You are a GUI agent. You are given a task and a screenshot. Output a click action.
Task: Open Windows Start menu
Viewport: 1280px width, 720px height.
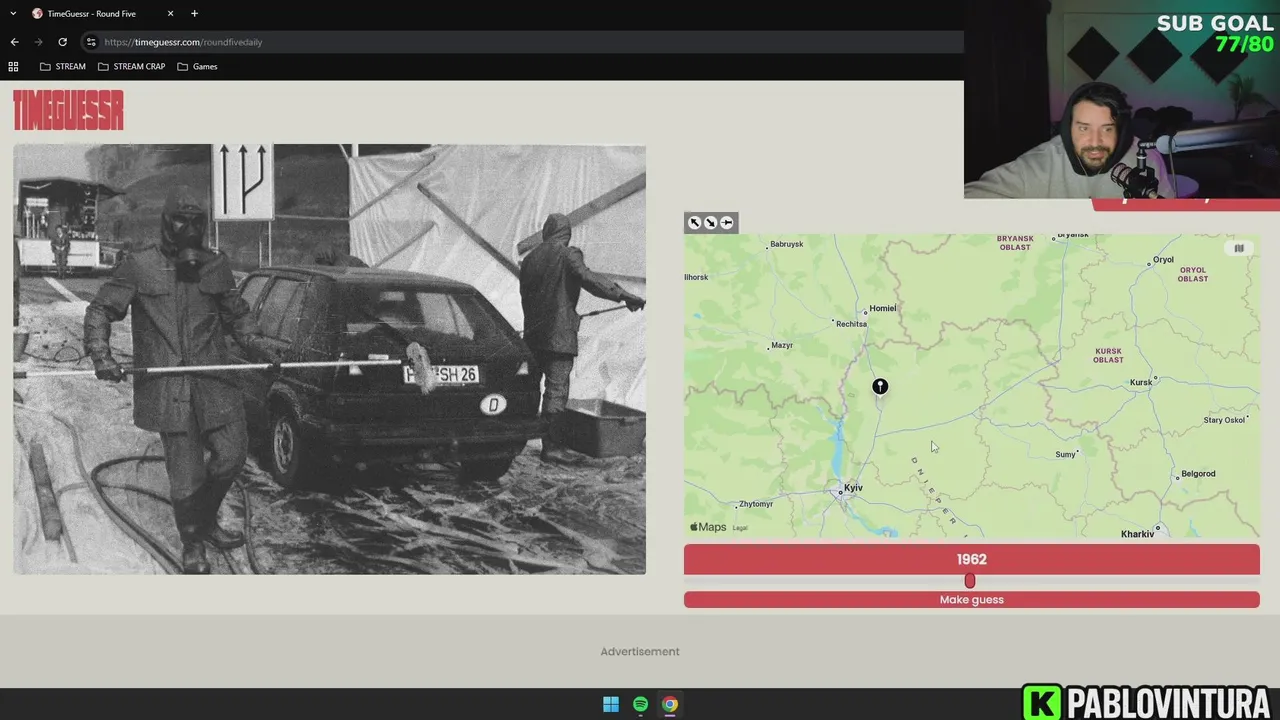611,704
